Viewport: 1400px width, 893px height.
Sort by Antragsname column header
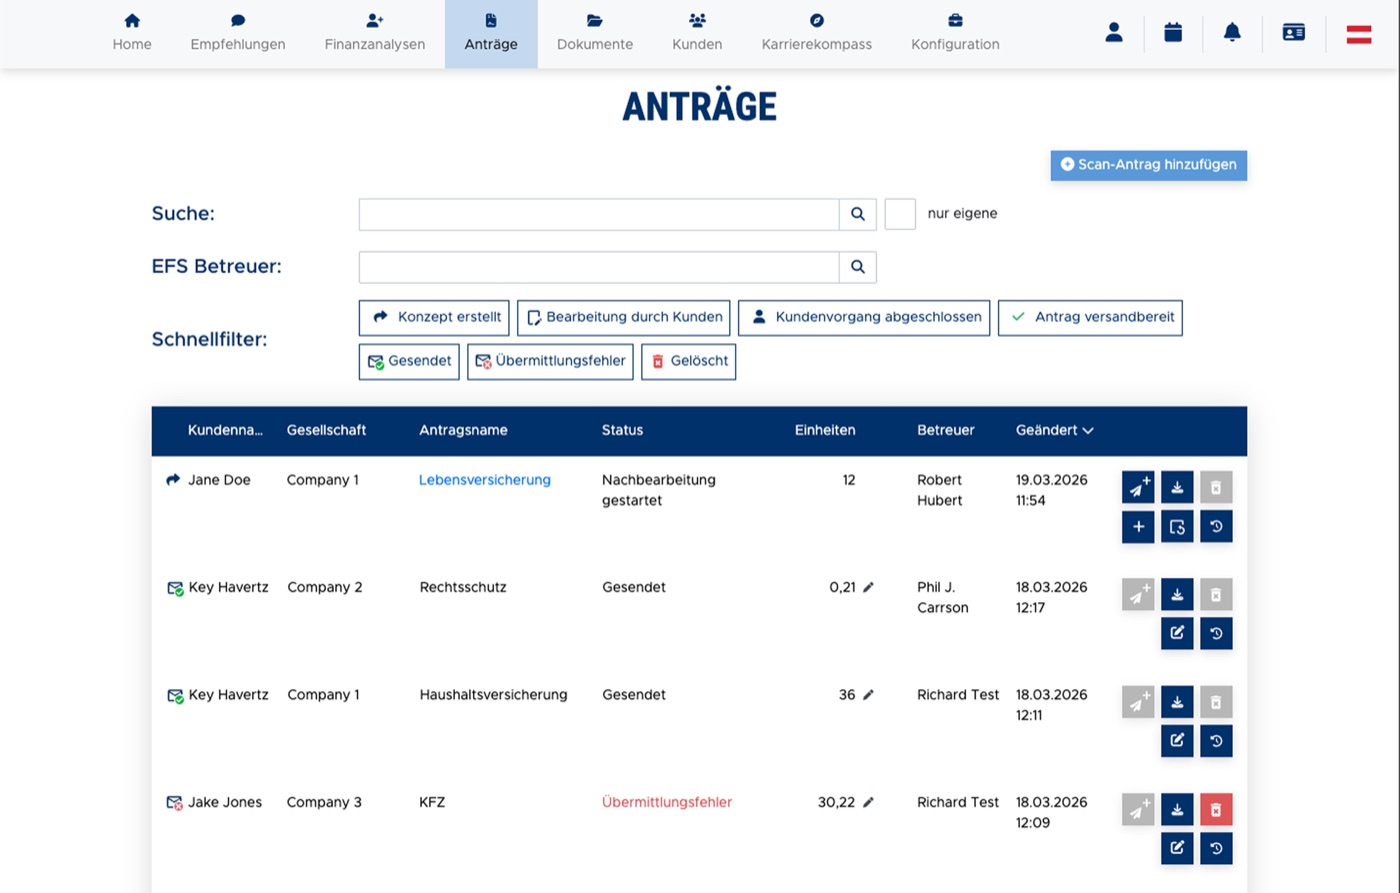pyautogui.click(x=463, y=430)
